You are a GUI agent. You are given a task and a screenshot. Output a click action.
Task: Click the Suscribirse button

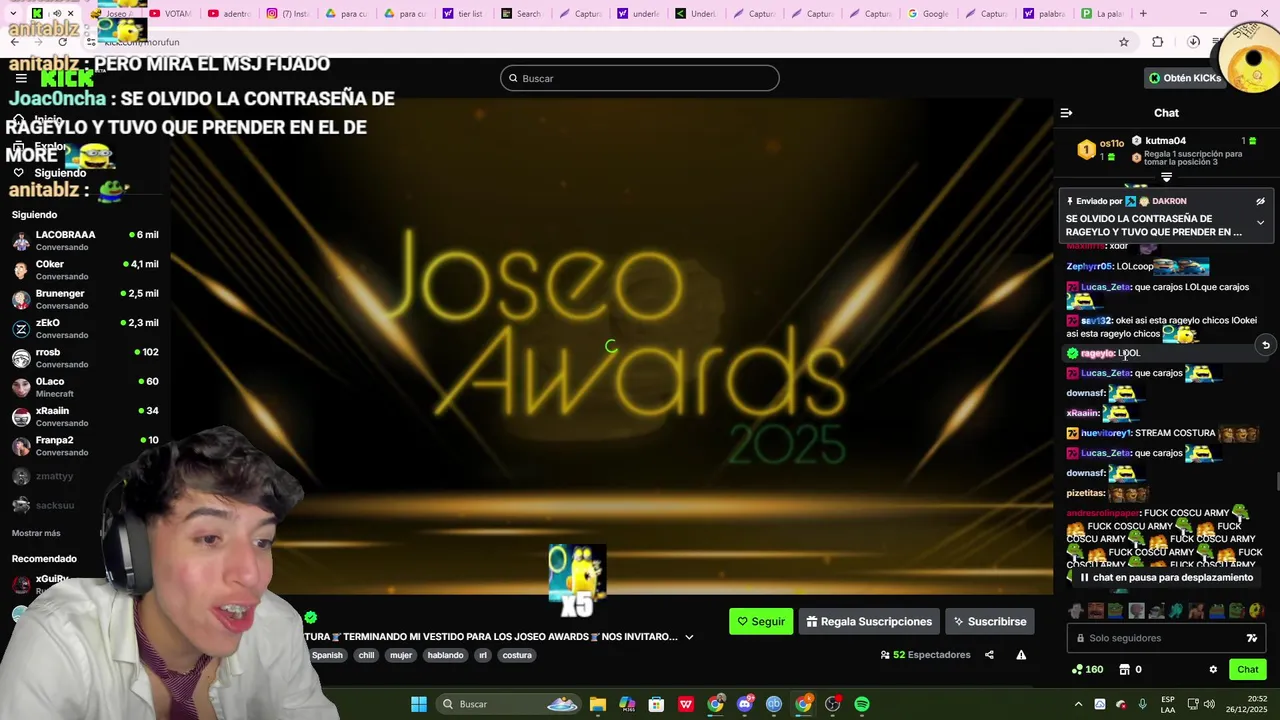pos(990,621)
